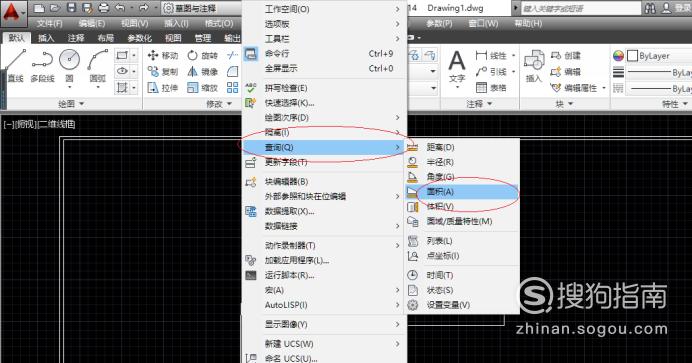Click the keyword search input field
Screen dimensions: 692x363
(x=580, y=8)
